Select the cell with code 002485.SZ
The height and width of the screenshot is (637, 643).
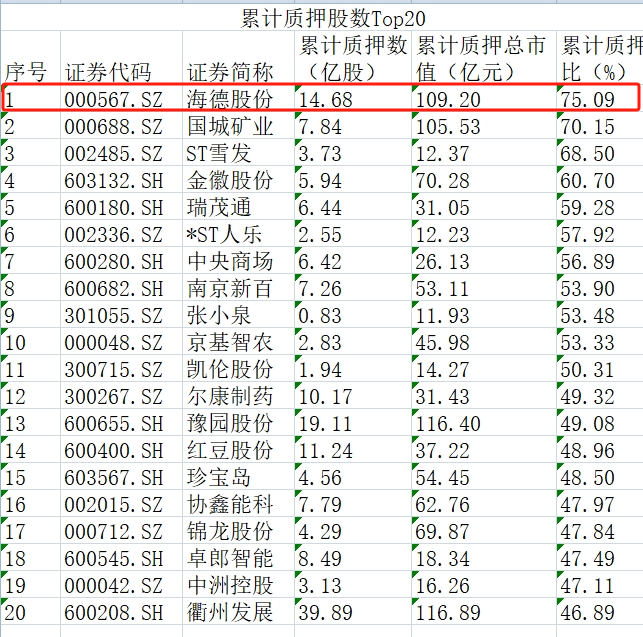pos(121,152)
